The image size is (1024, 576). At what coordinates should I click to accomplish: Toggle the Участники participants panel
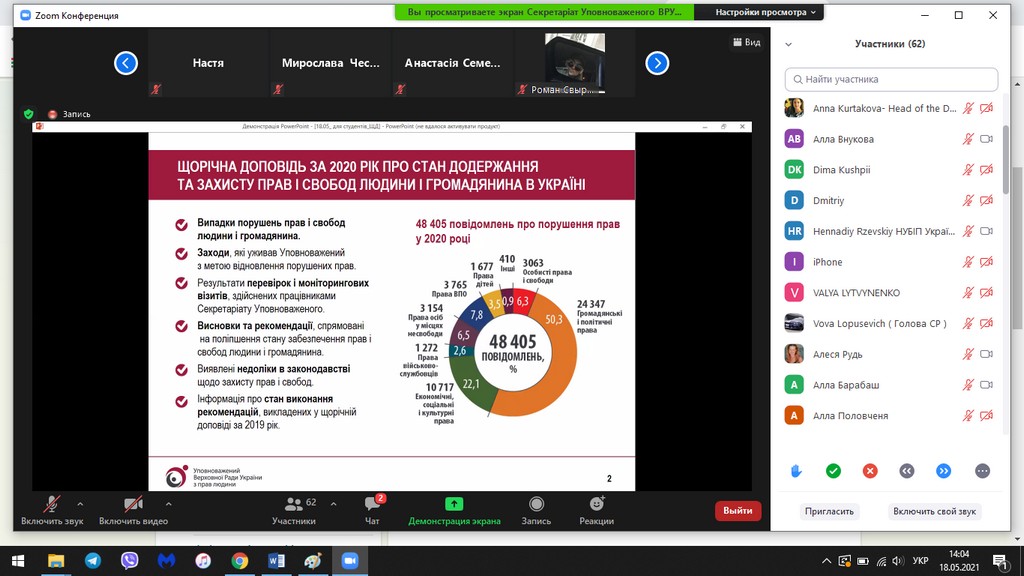point(294,509)
